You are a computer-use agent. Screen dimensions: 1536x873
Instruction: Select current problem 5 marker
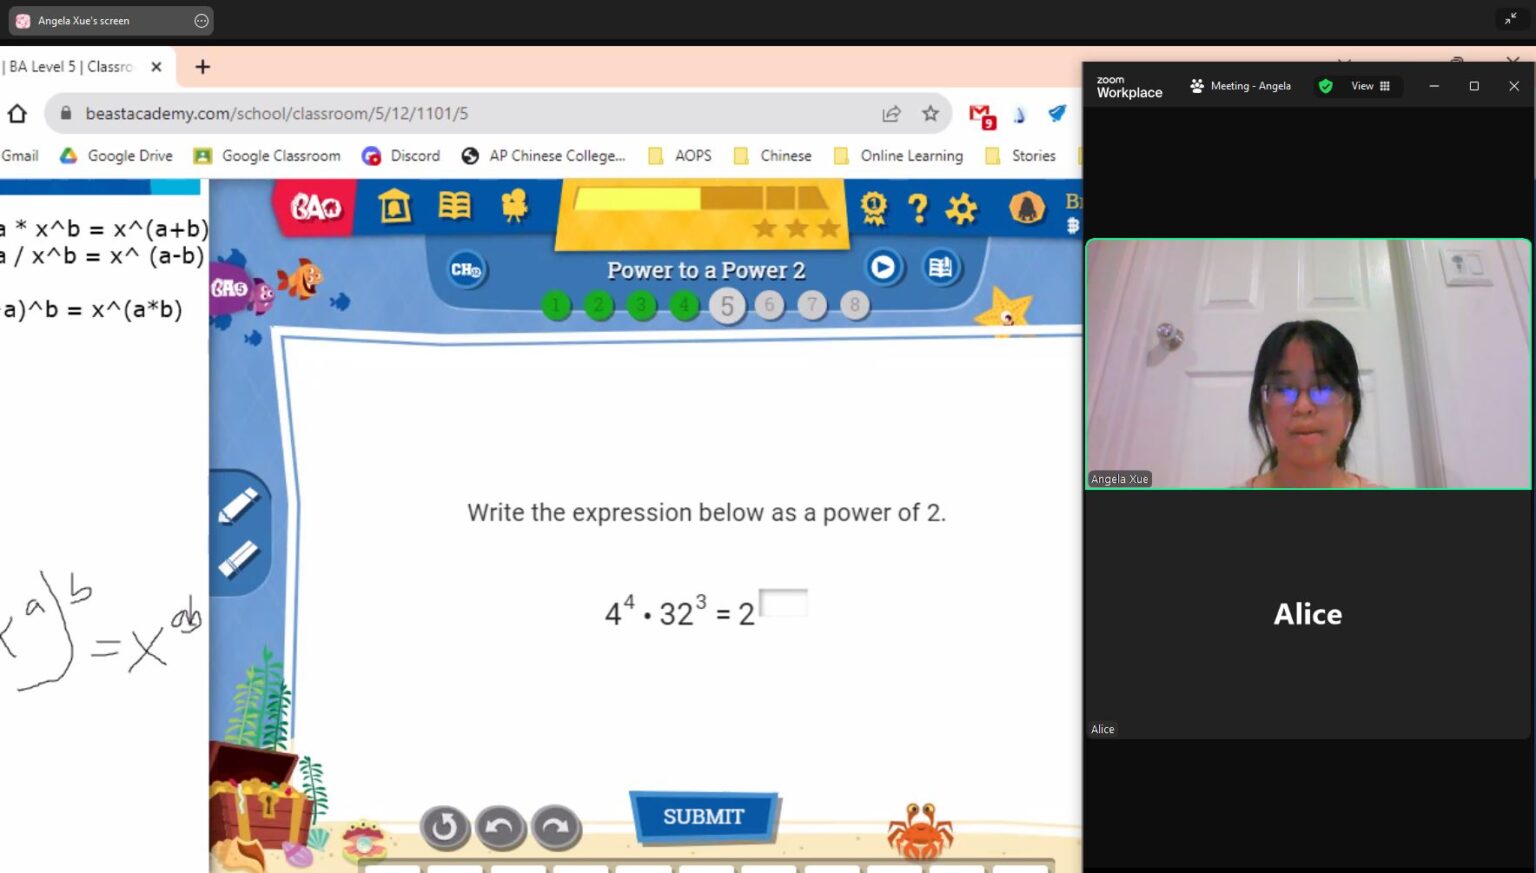click(x=727, y=306)
